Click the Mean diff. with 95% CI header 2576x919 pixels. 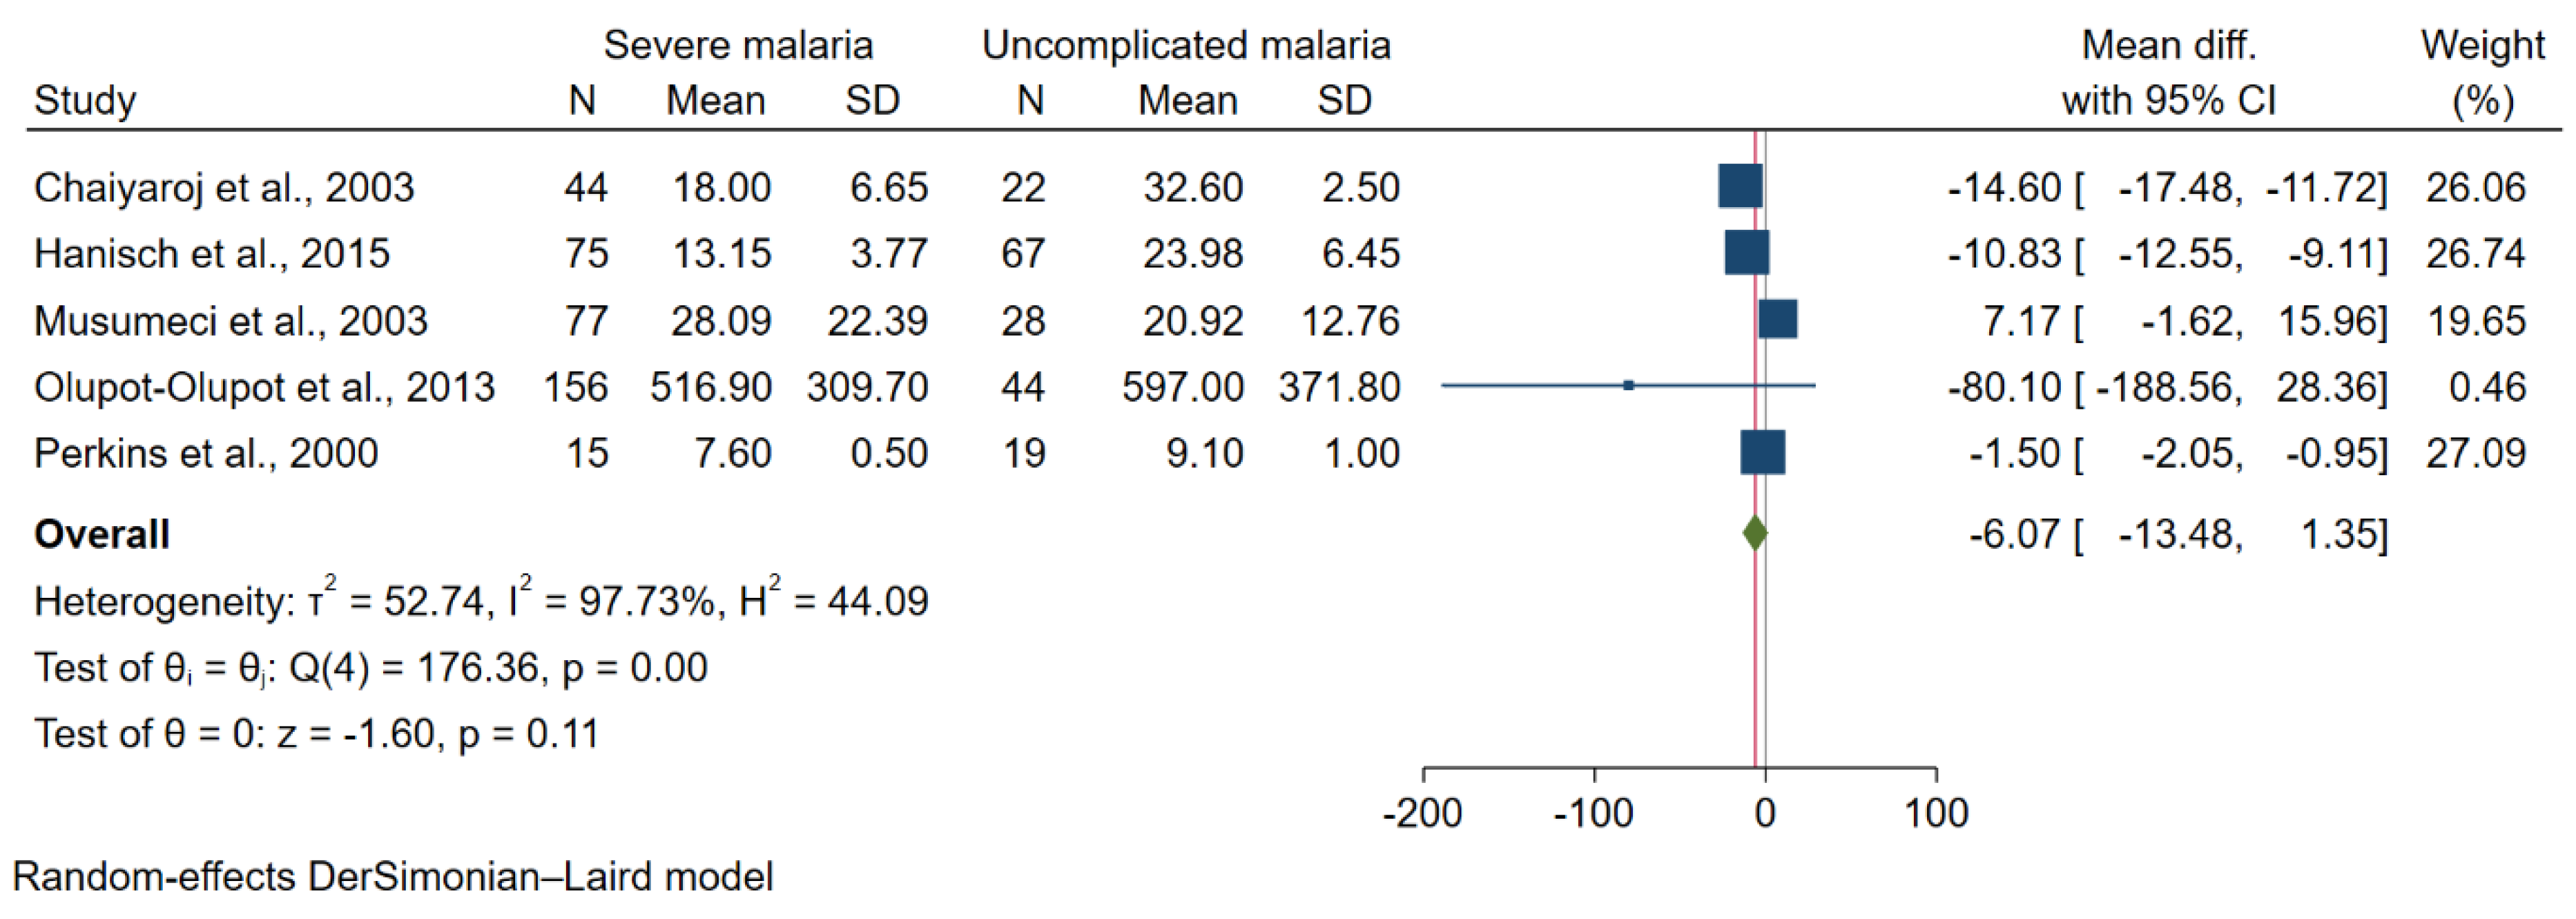(2168, 72)
